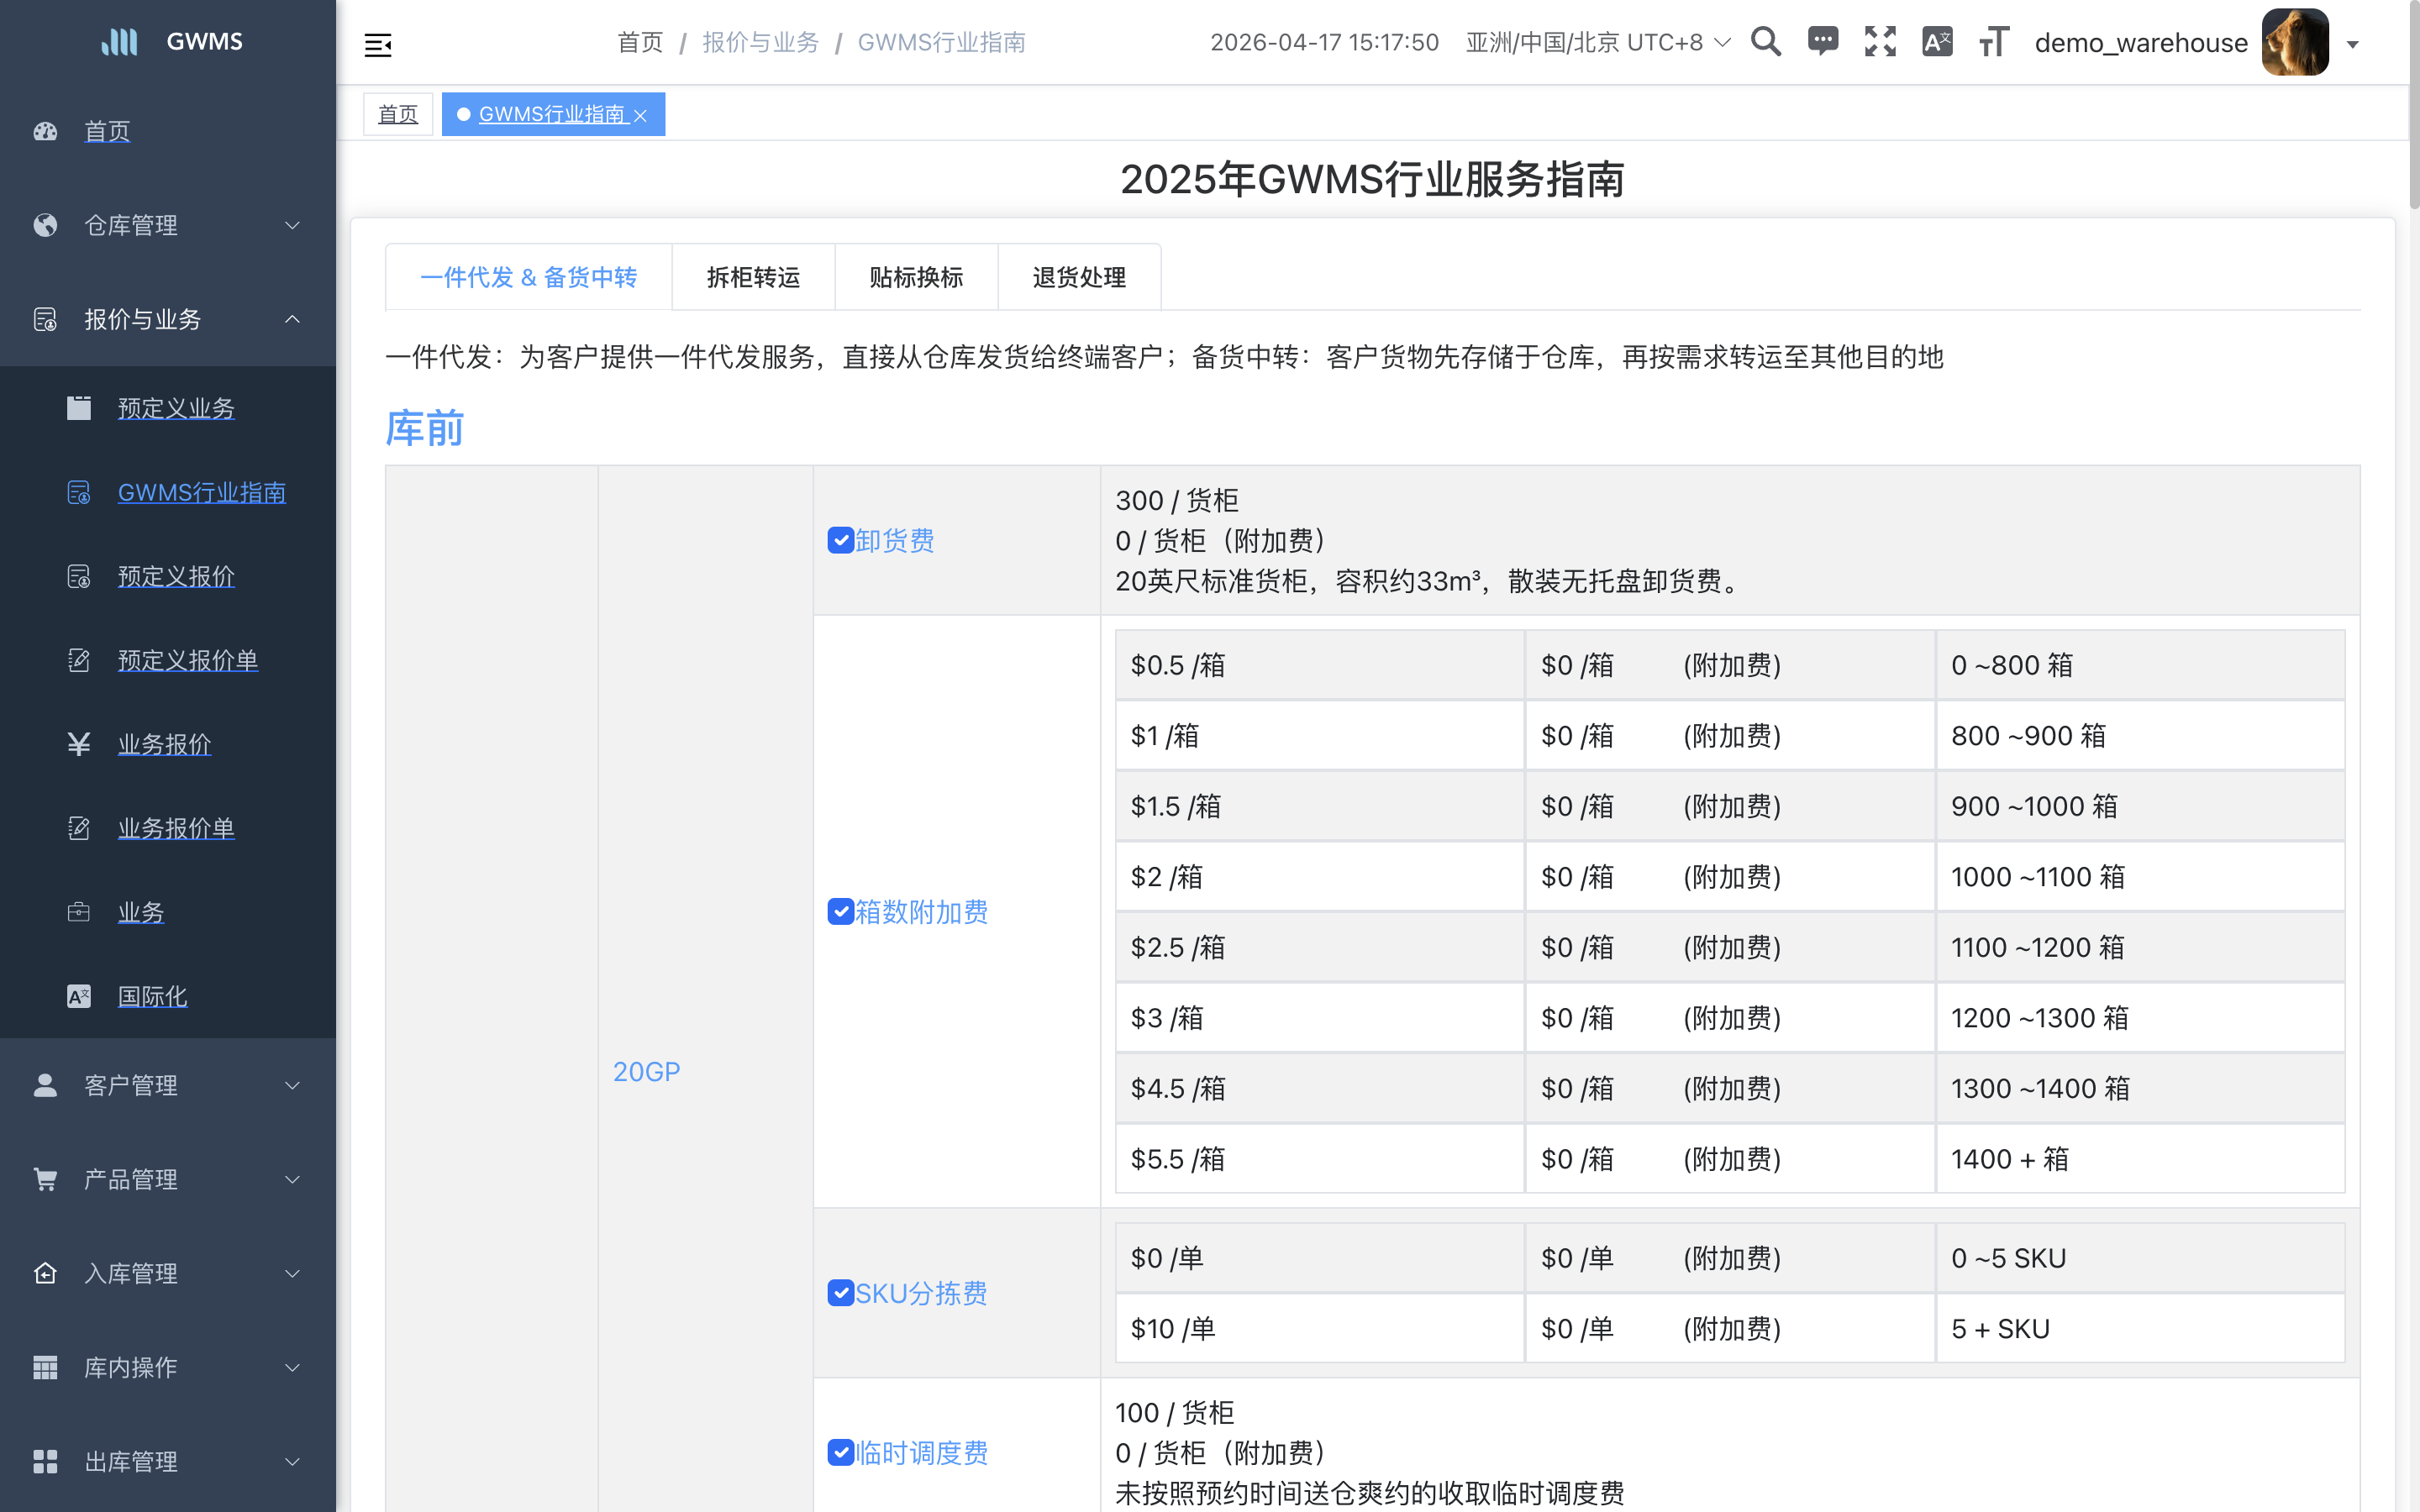Click the 报价与业务 breadcrumb

coord(760,42)
